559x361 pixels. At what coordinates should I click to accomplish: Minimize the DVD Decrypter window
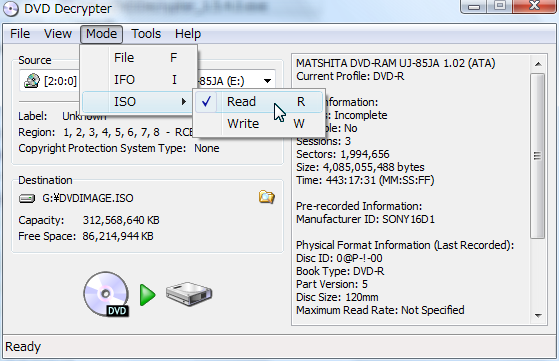(x=474, y=6)
